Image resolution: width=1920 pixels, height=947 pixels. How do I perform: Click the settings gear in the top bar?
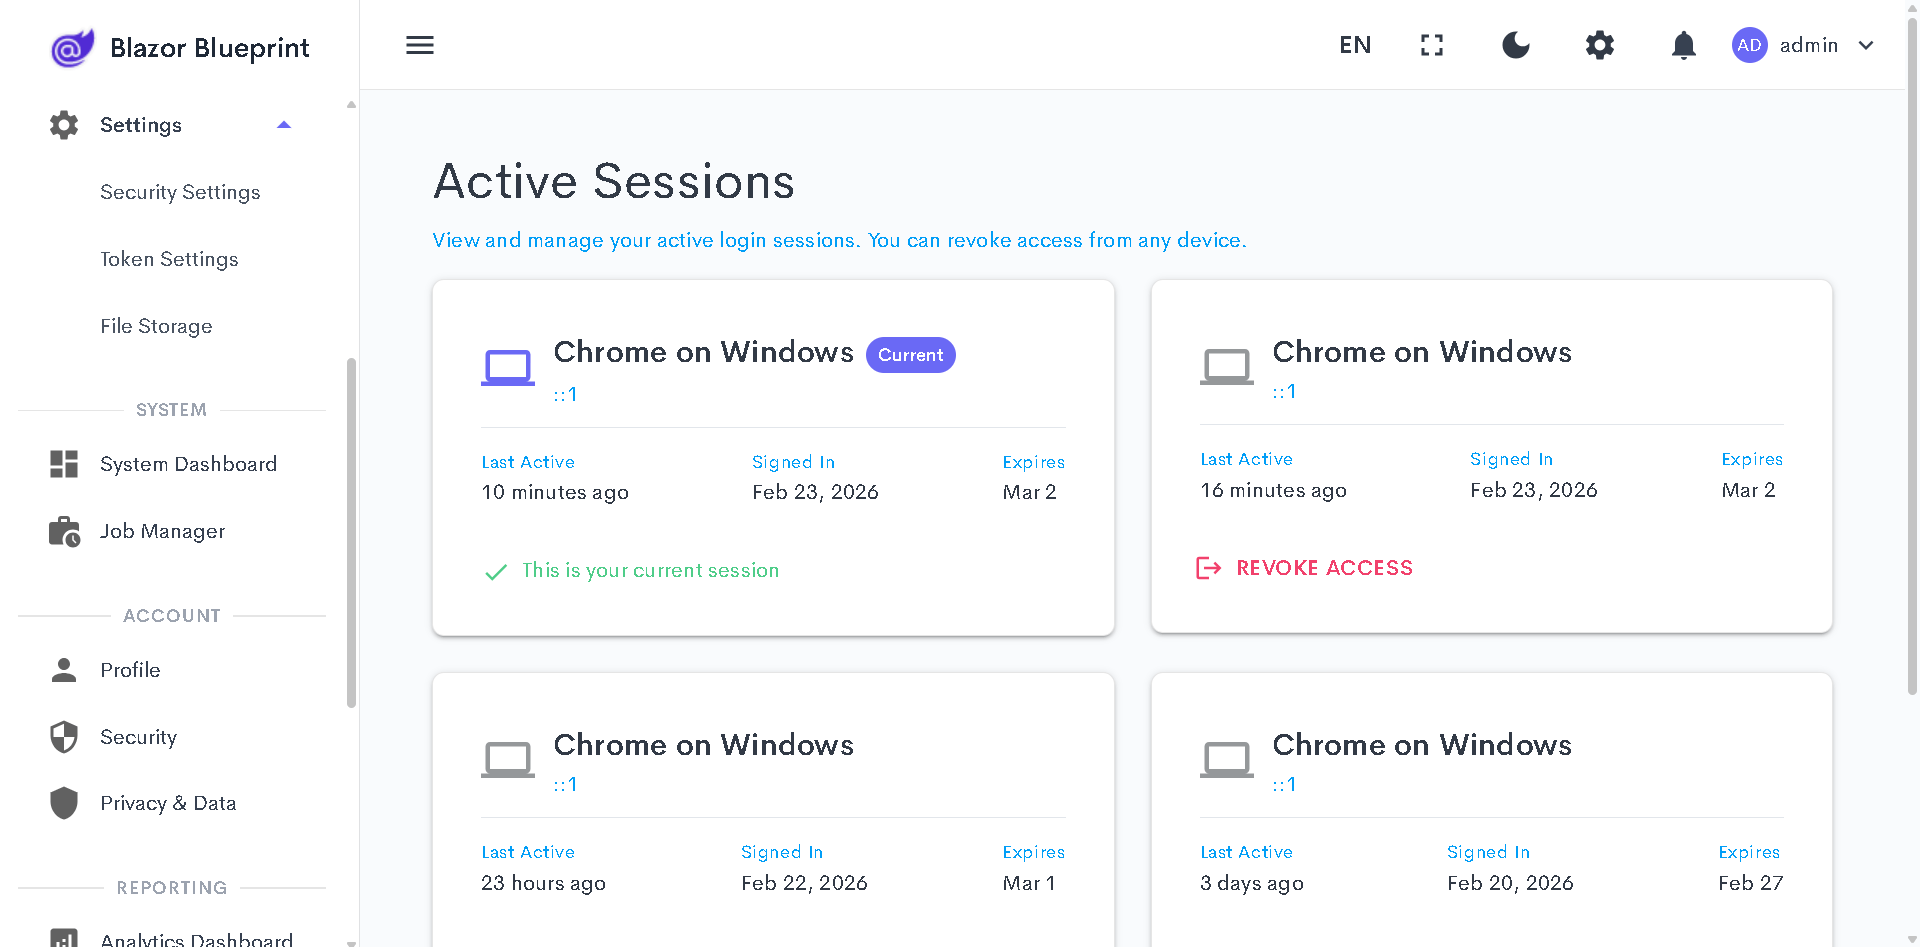[x=1599, y=45]
